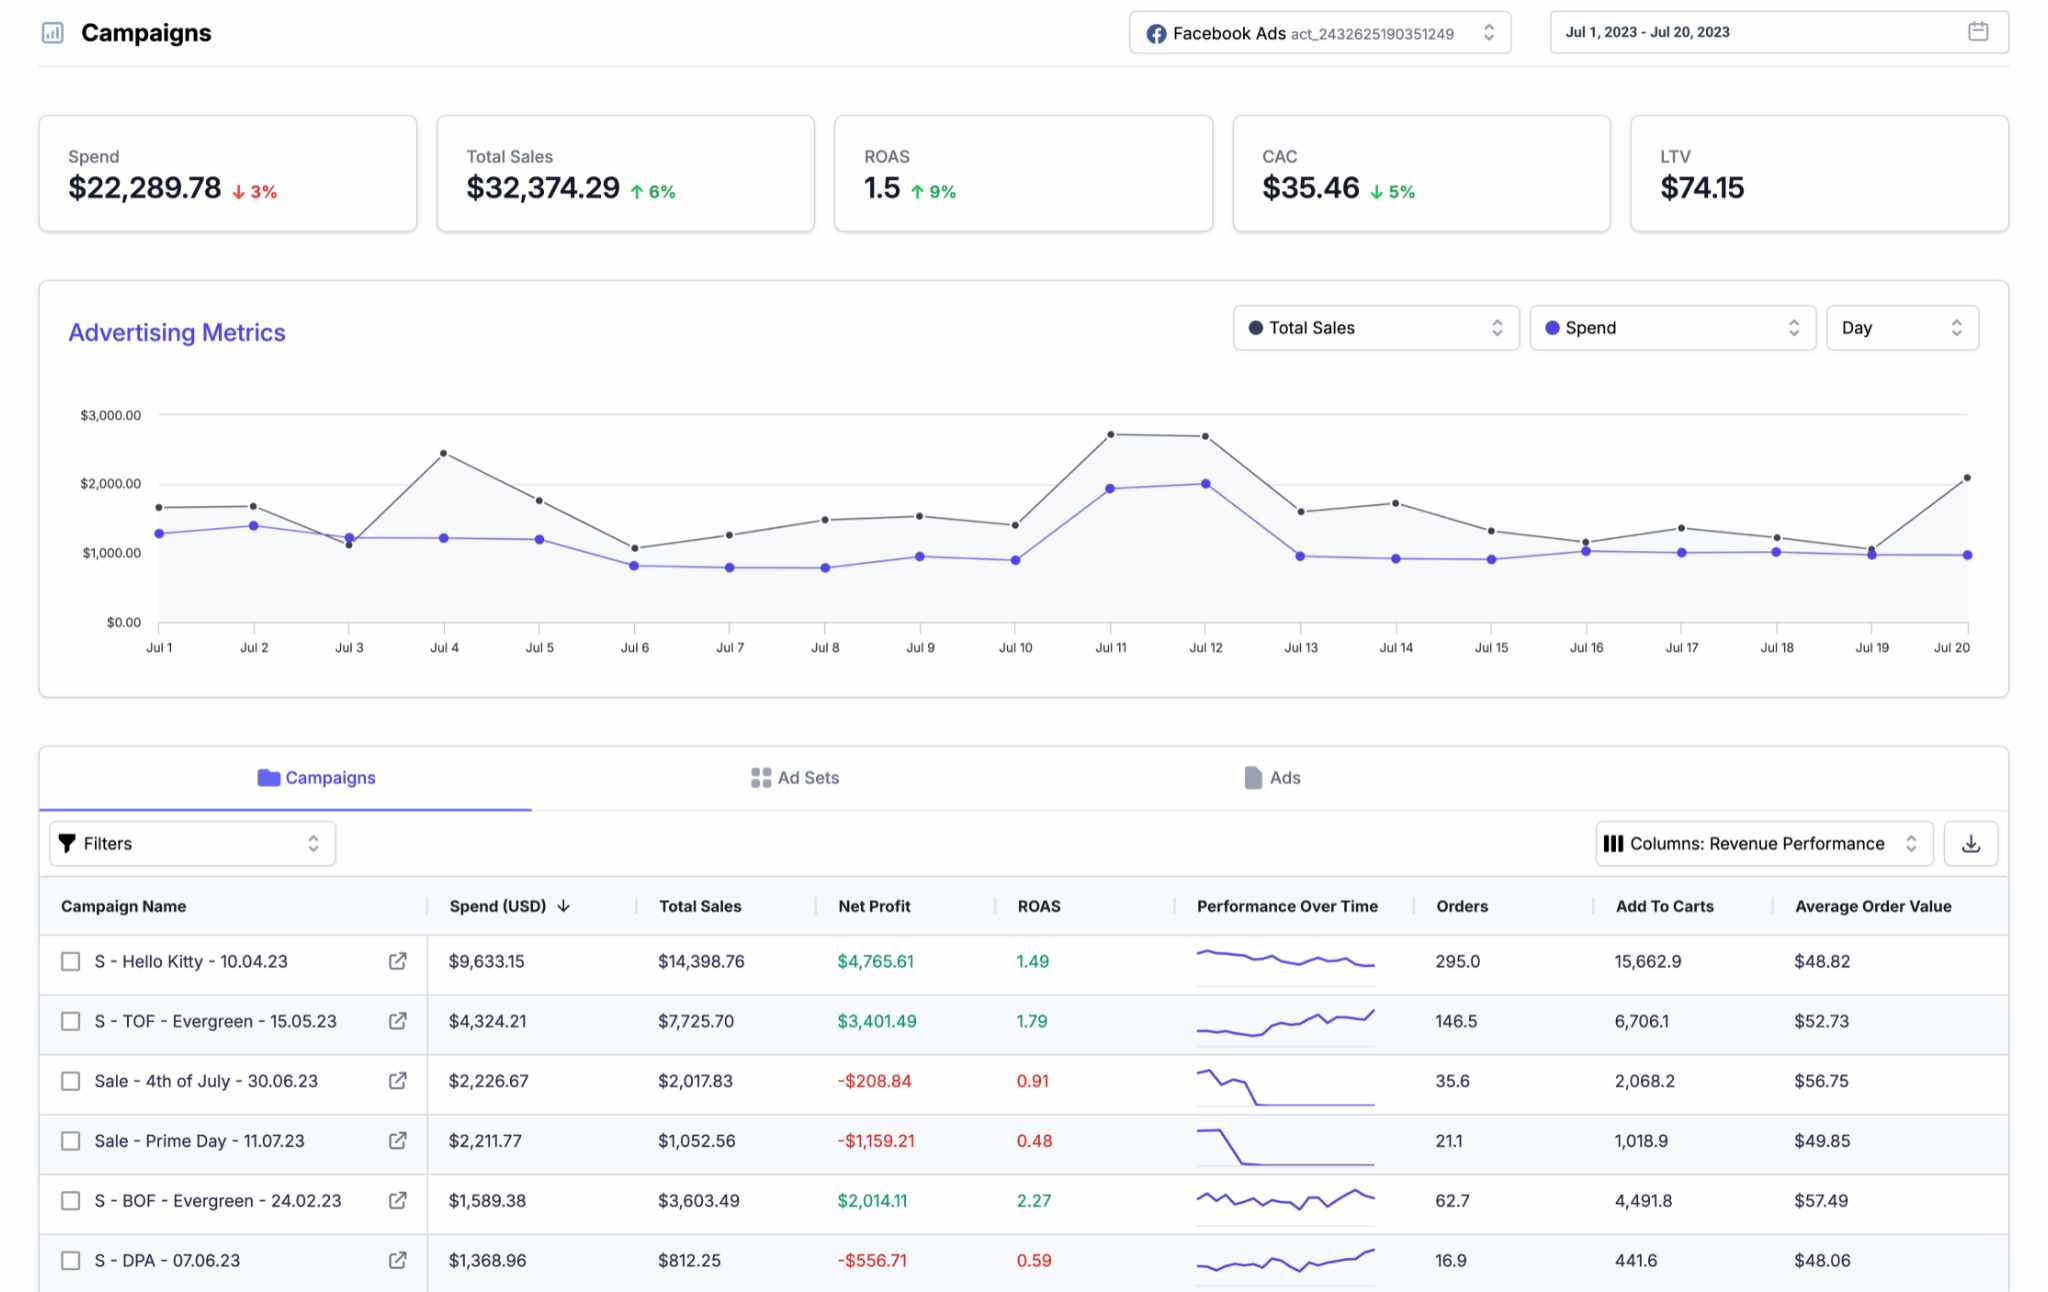Click the Spend (USD) sort arrow

(564, 906)
